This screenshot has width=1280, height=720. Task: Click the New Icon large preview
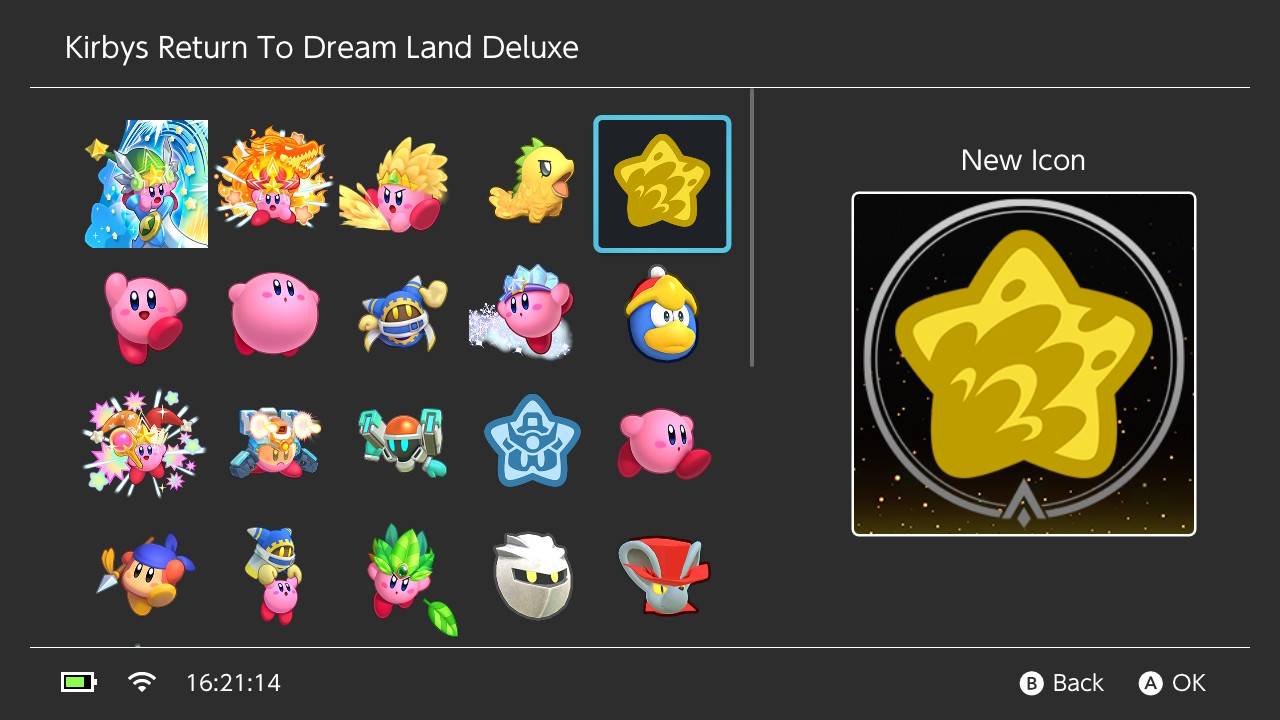[x=1024, y=364]
